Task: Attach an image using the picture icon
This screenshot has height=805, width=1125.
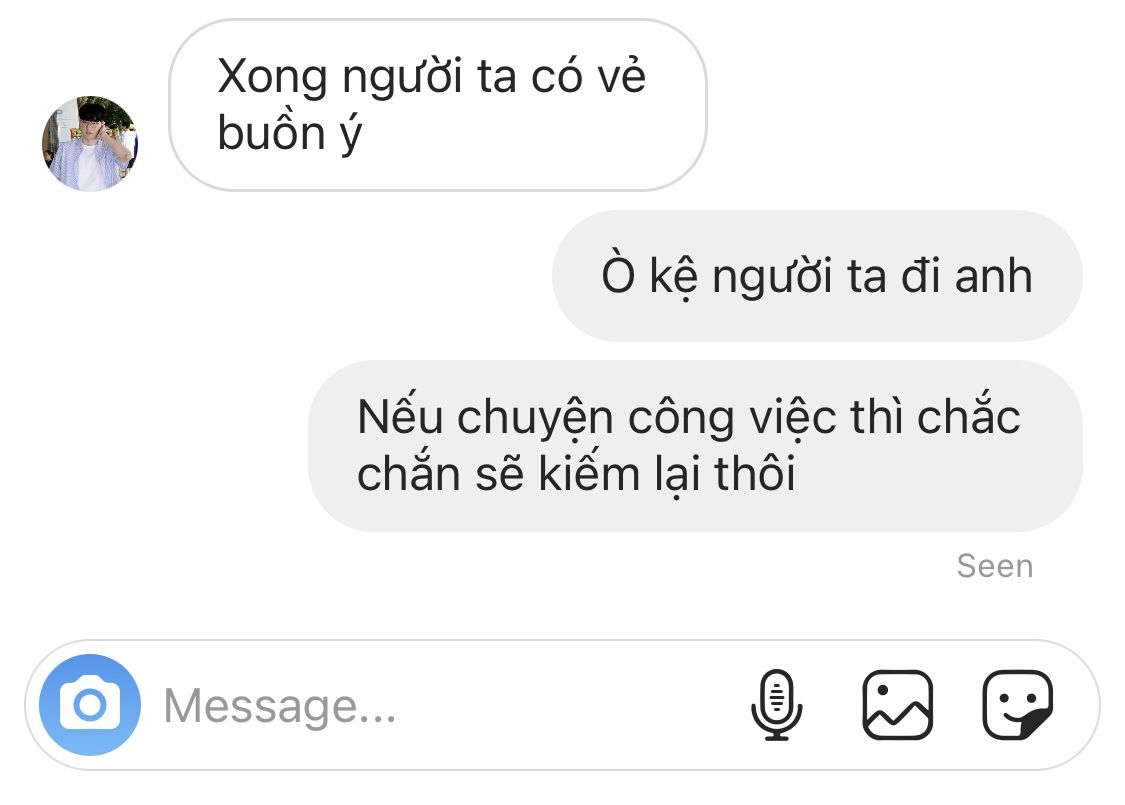Action: (x=897, y=705)
